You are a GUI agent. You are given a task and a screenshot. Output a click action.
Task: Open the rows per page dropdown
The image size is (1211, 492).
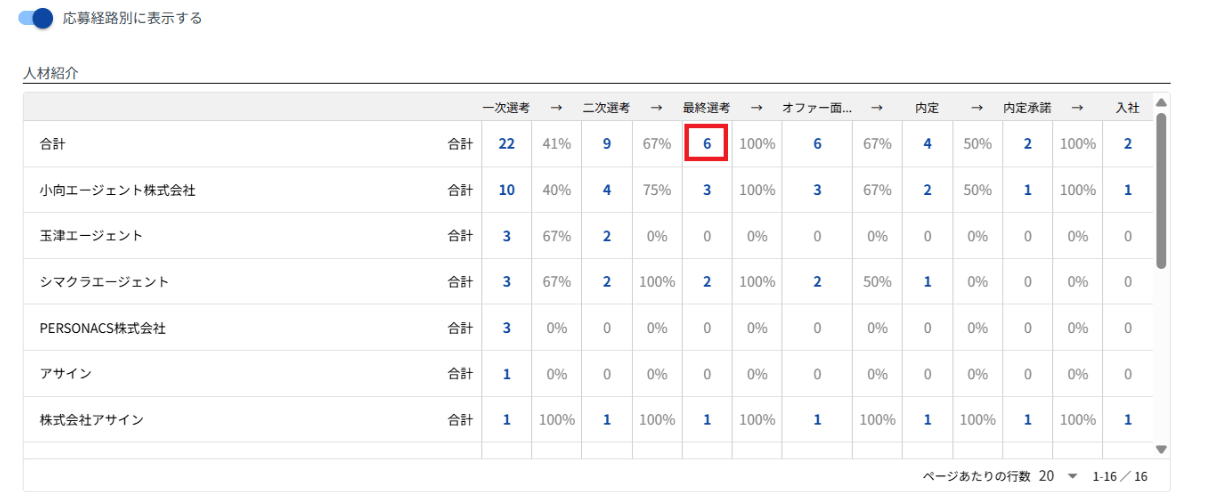[x=1058, y=476]
